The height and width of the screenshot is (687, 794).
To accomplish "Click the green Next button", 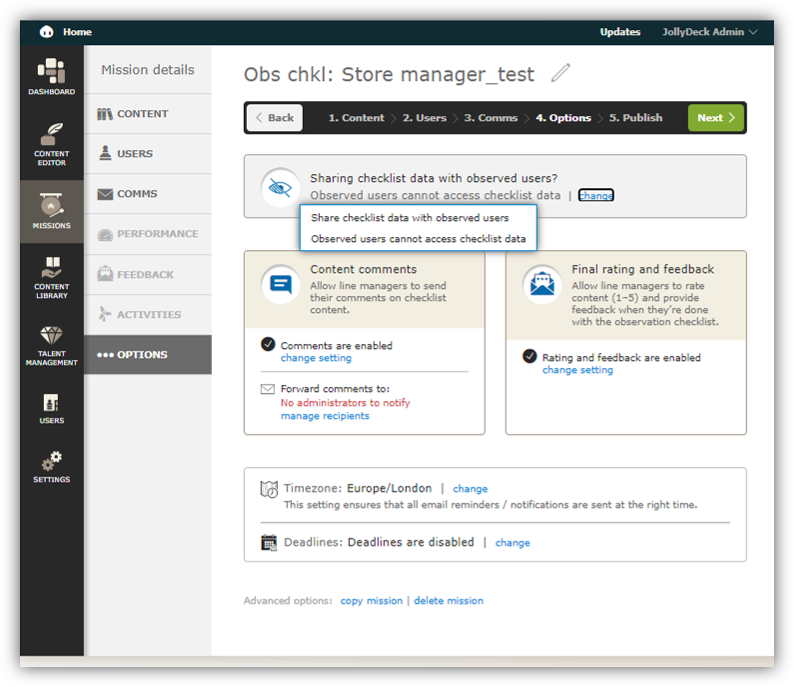I will point(716,118).
